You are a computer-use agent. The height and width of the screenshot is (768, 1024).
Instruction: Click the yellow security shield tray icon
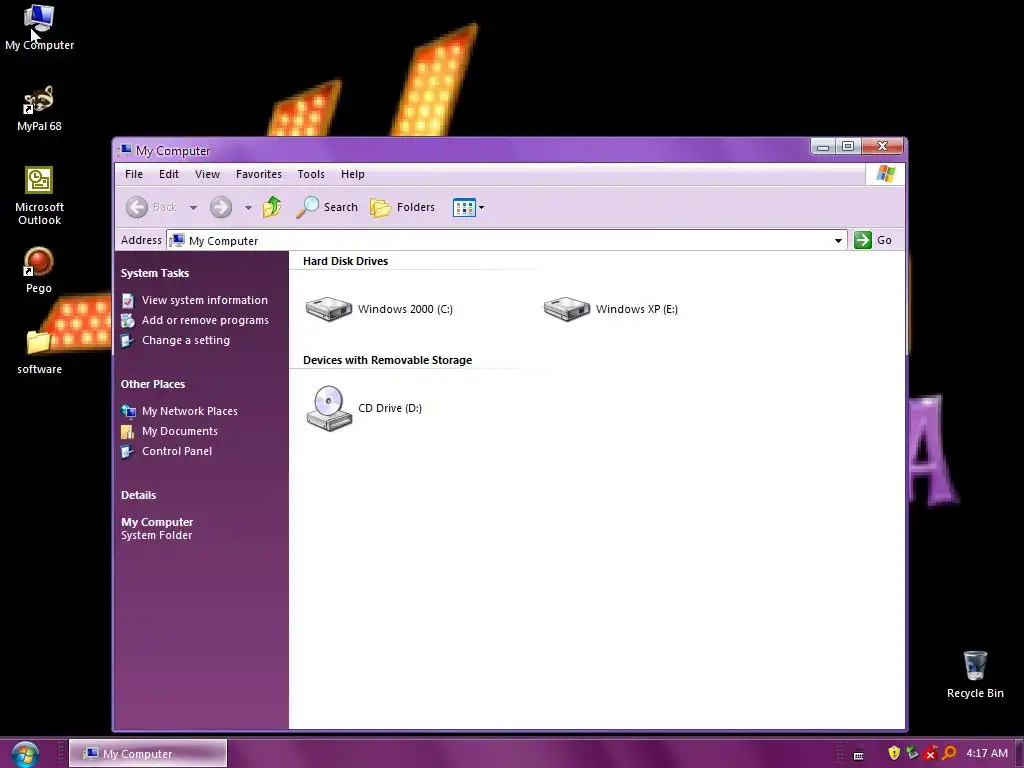click(894, 753)
